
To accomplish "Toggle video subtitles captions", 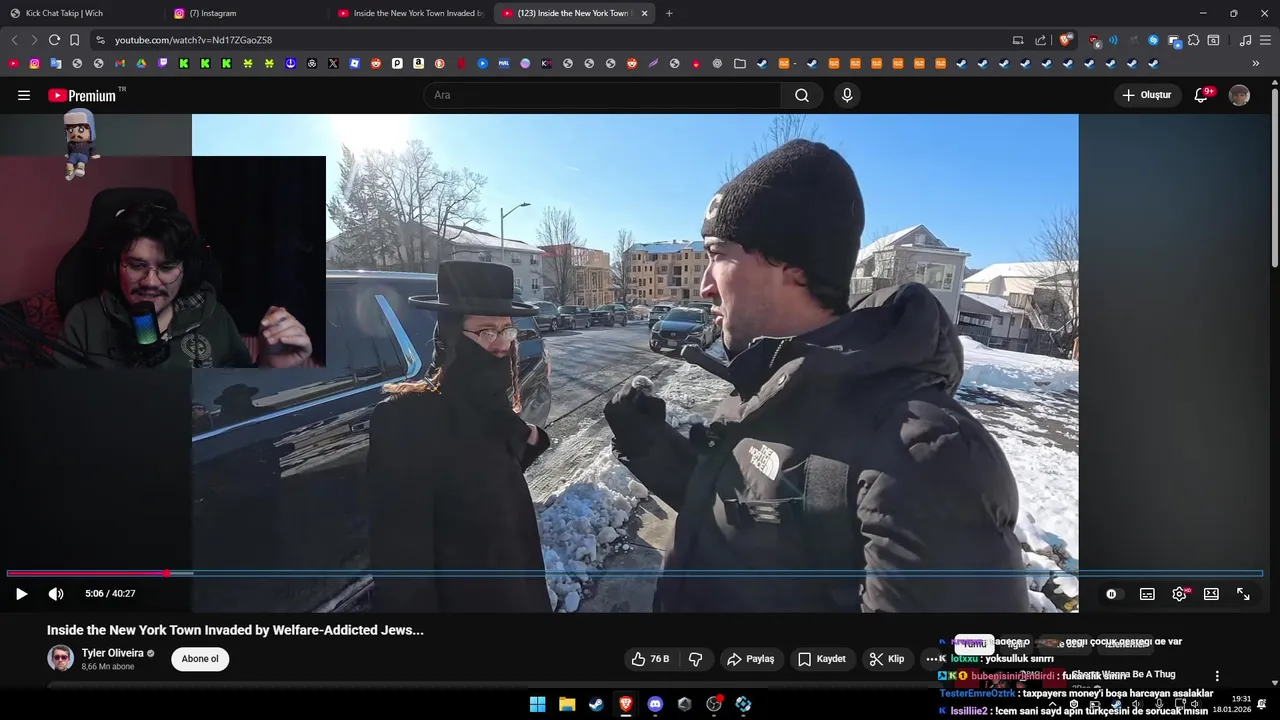I will (x=1147, y=594).
